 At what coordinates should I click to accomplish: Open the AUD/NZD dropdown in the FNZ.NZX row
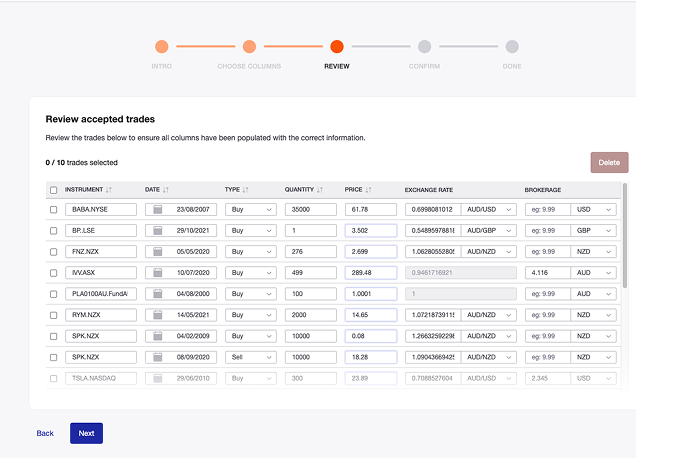489,252
